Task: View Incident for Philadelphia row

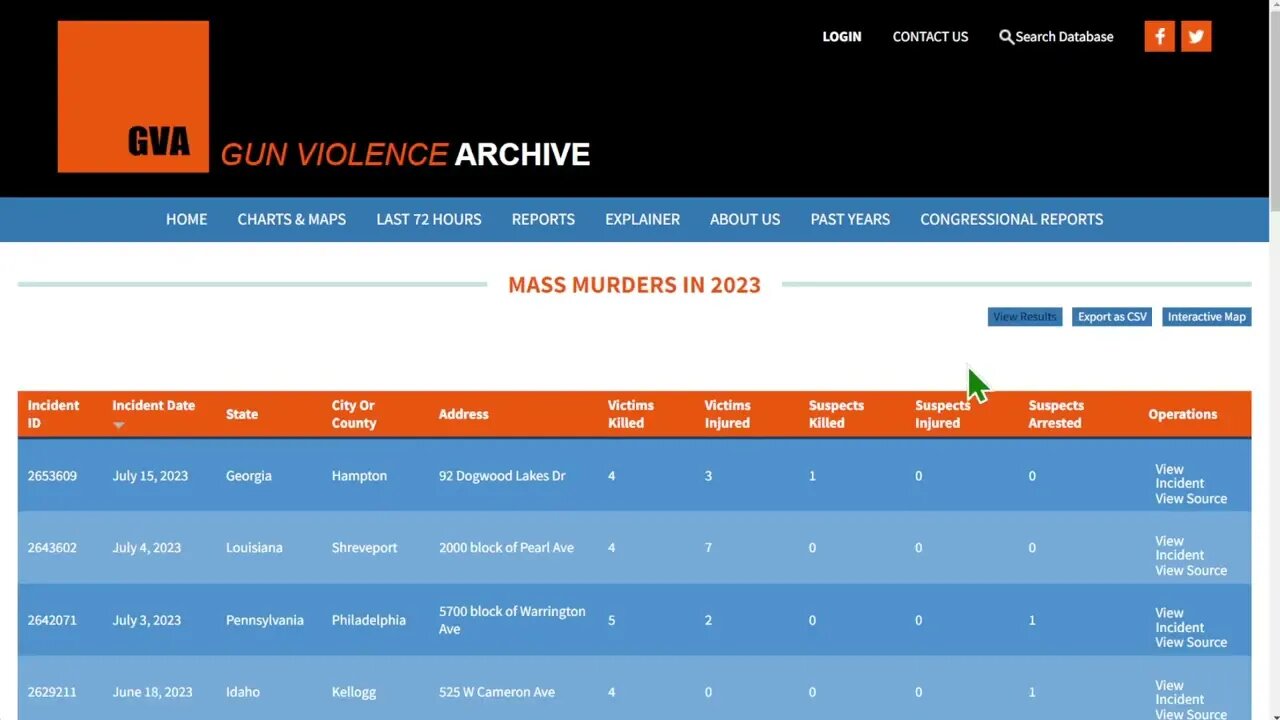Action: [x=1179, y=620]
